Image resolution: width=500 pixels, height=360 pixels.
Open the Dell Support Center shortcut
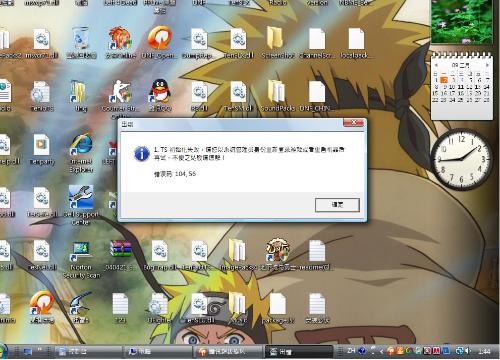(81, 205)
